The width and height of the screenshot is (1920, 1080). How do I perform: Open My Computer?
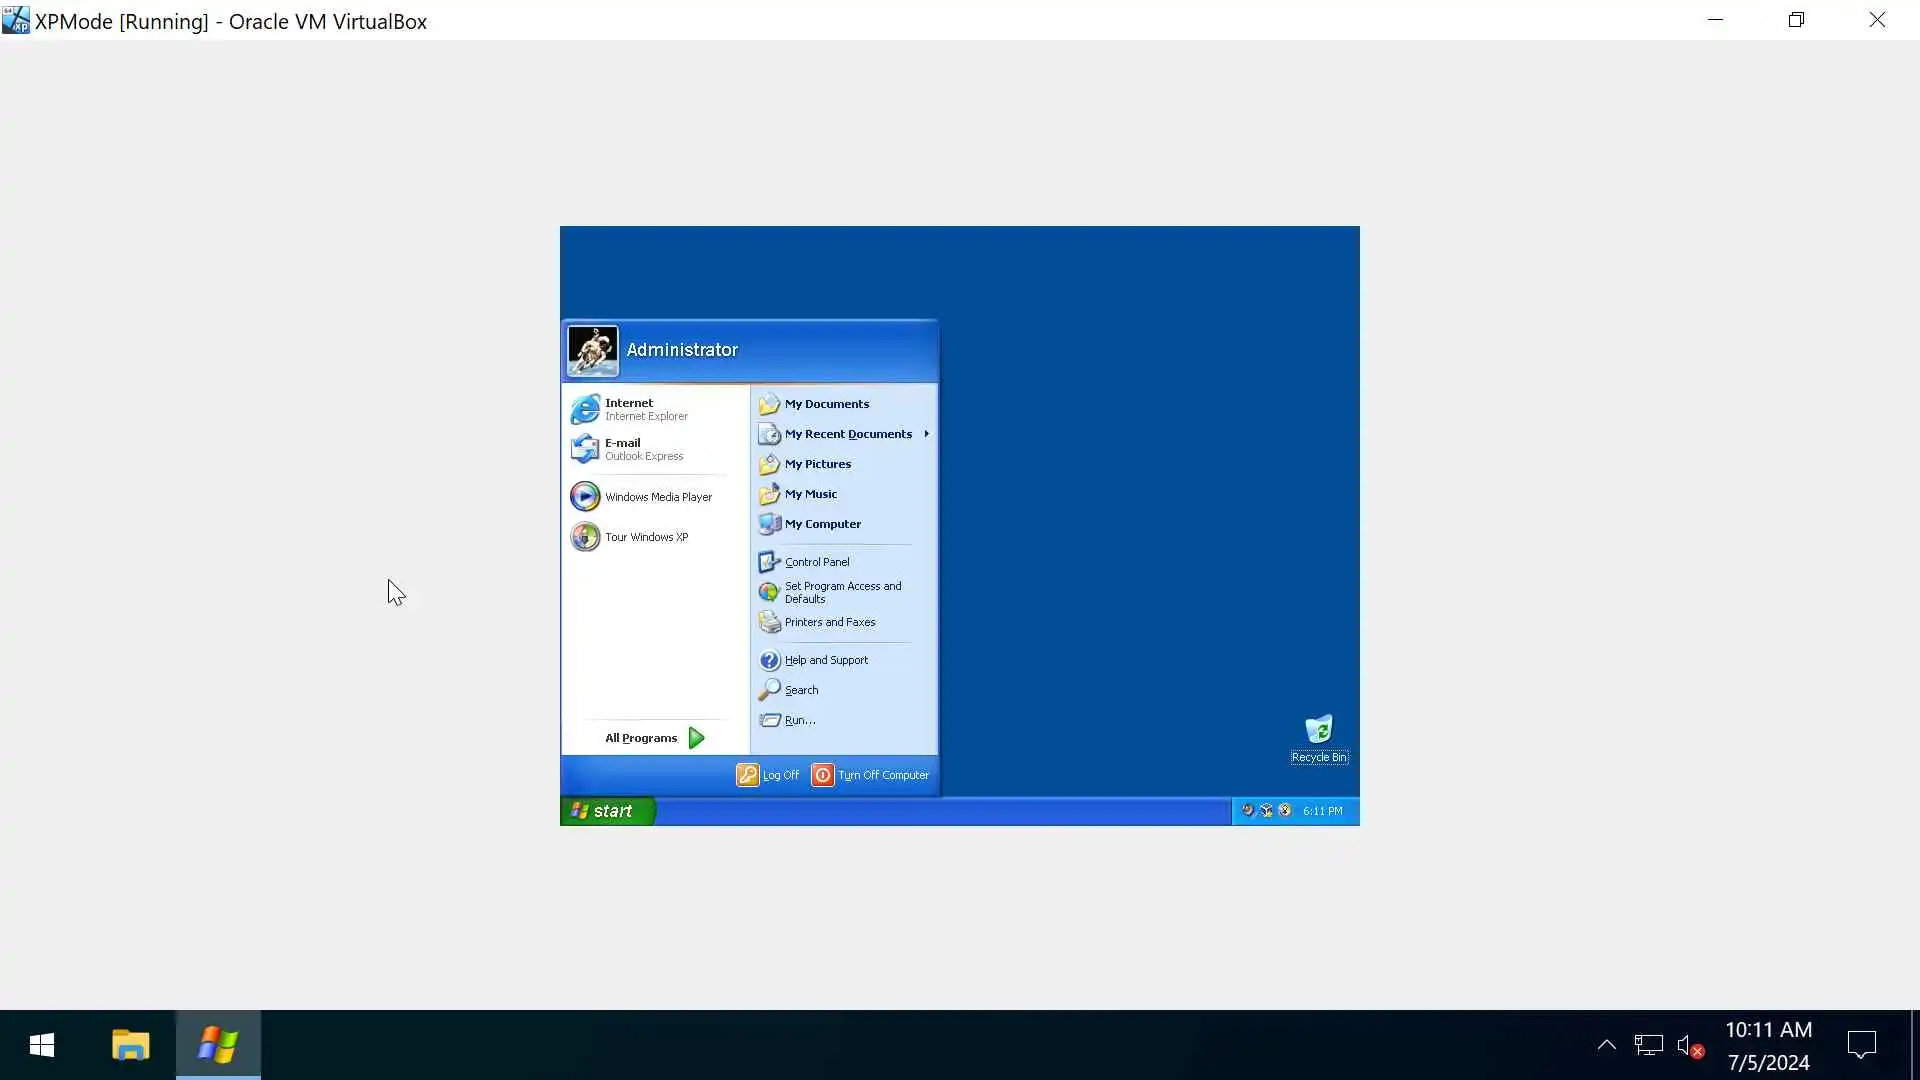[821, 524]
